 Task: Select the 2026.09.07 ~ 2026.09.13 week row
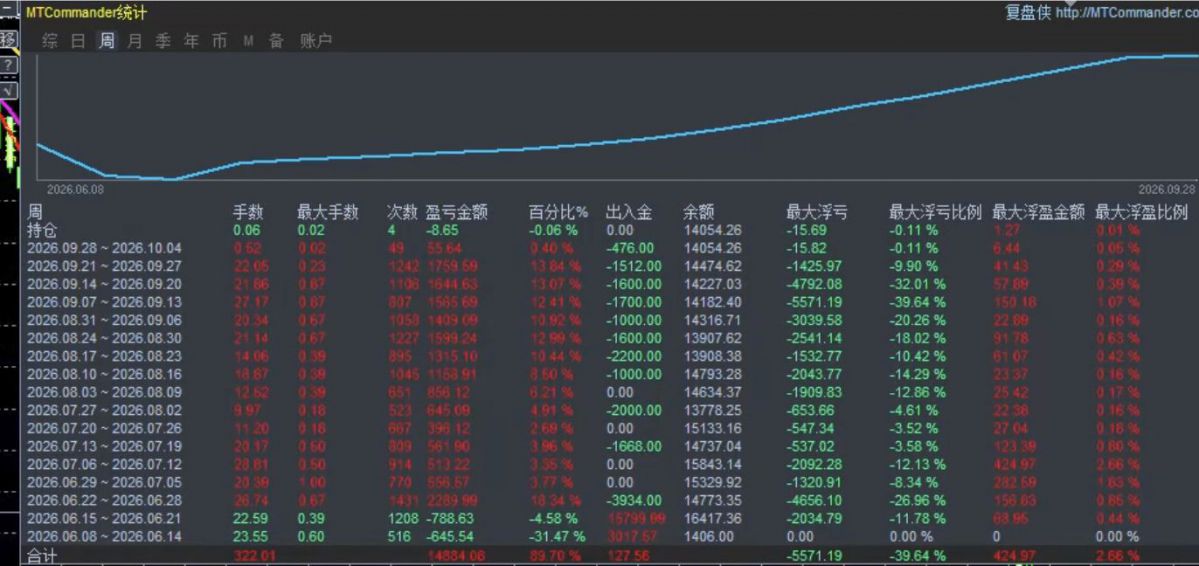click(609, 302)
